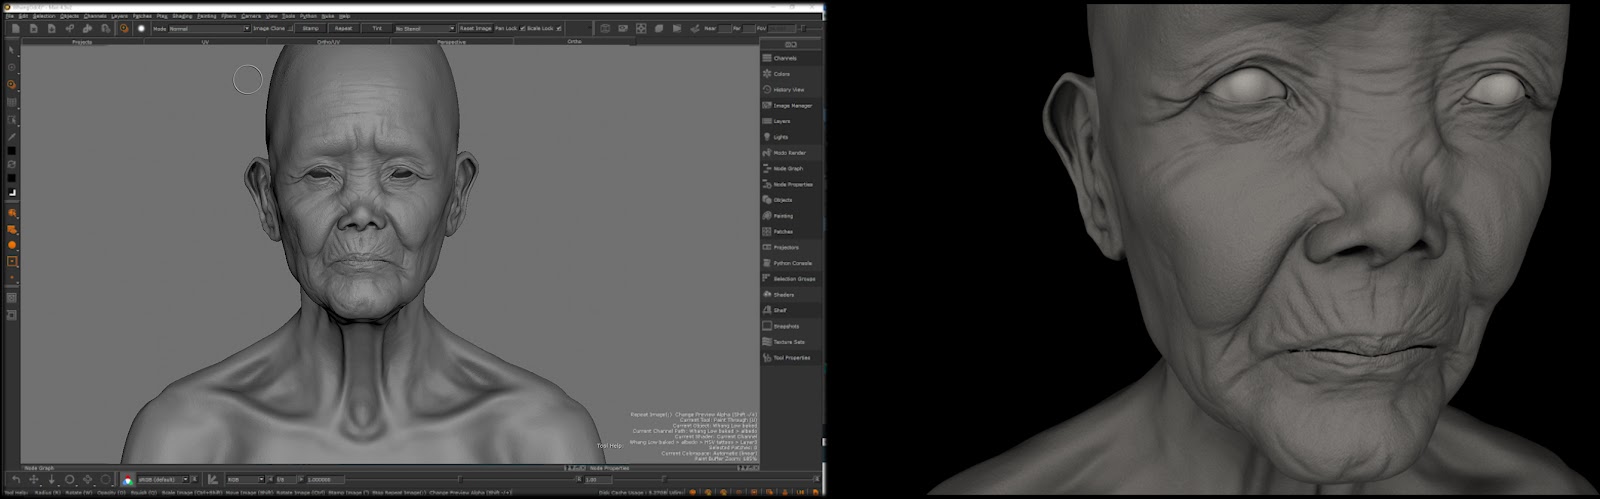This screenshot has width=1600, height=499.
Task: Open the Node Properties palette
Action: pyautogui.click(x=793, y=184)
